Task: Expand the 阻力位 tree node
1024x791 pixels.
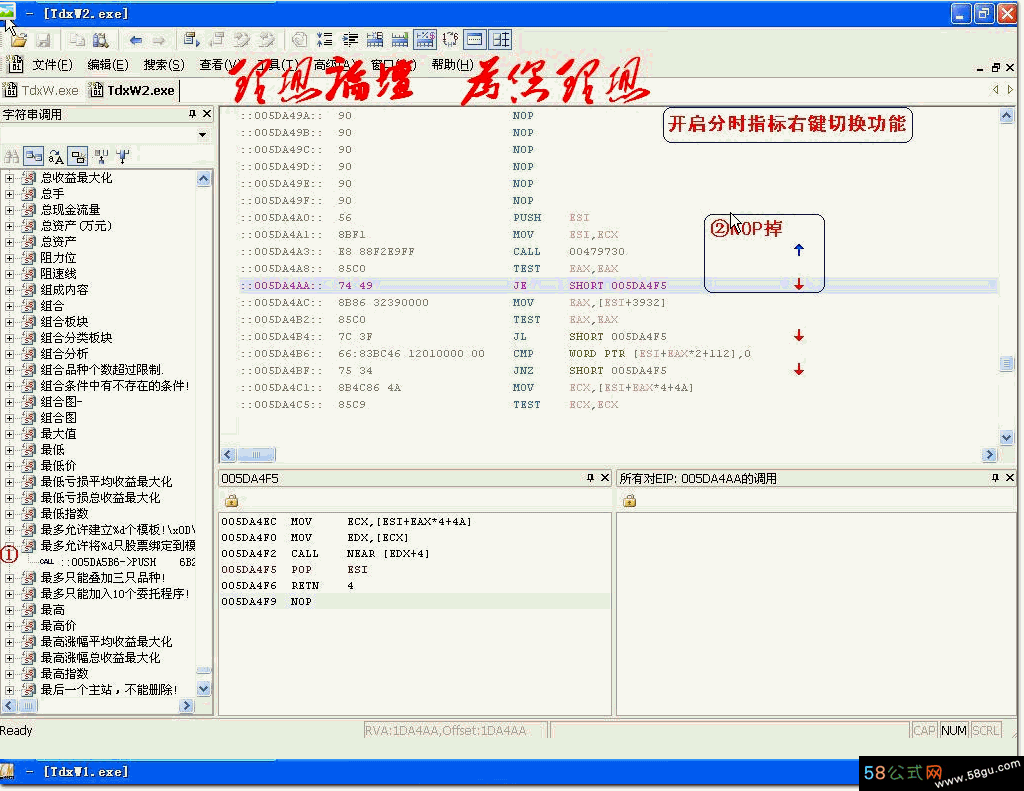Action: click(9, 258)
